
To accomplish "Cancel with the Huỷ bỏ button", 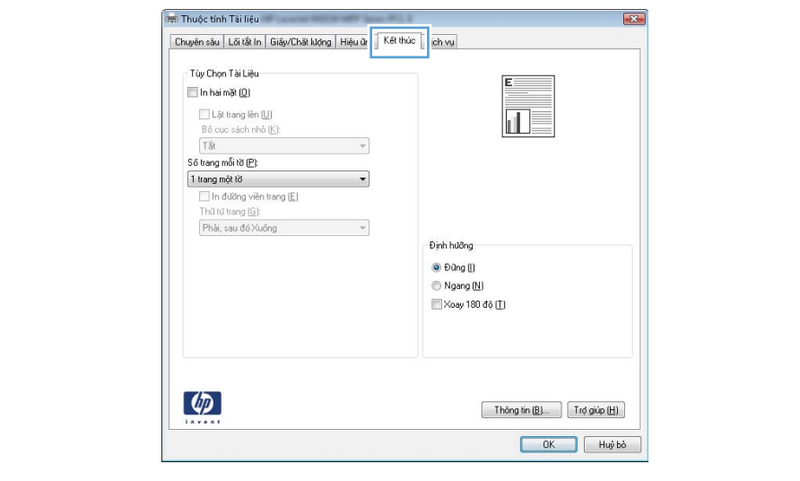I will coord(612,444).
